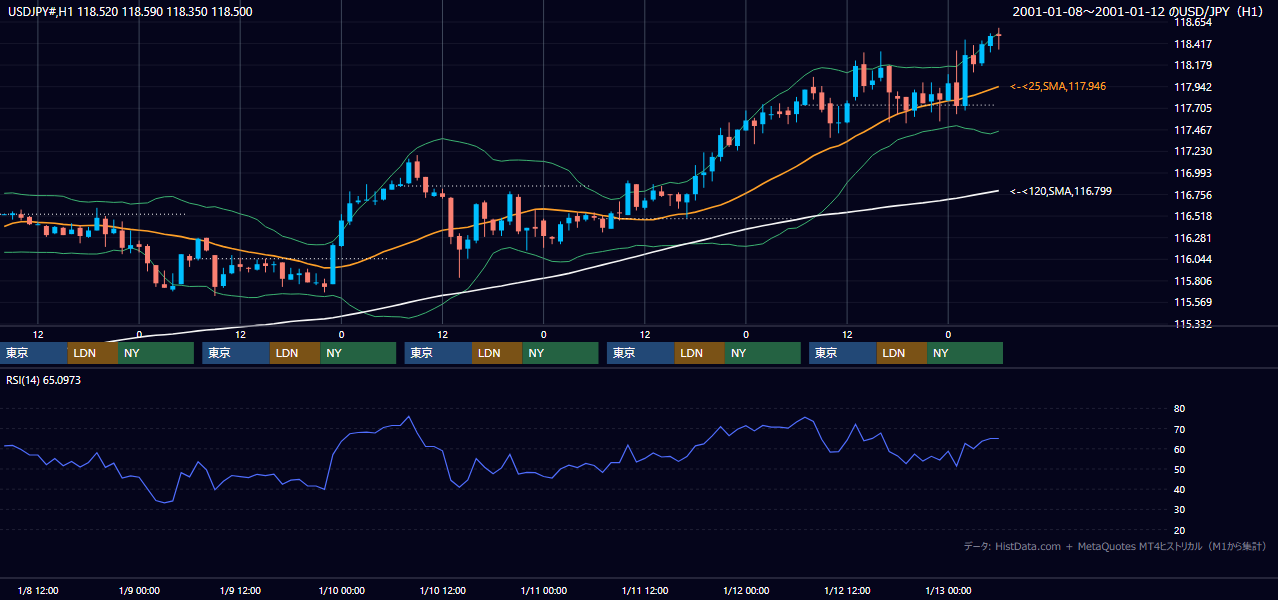Click the RSI scale value 40
1278x600 pixels.
[1179, 489]
